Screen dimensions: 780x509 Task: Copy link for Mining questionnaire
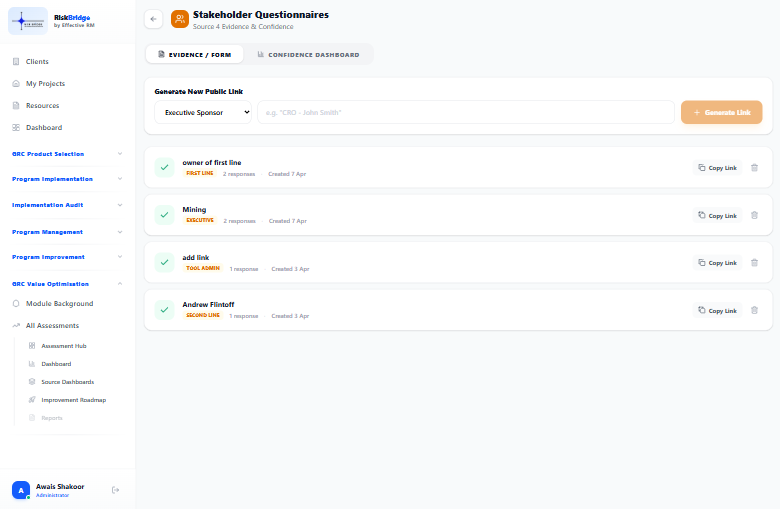[x=717, y=215]
